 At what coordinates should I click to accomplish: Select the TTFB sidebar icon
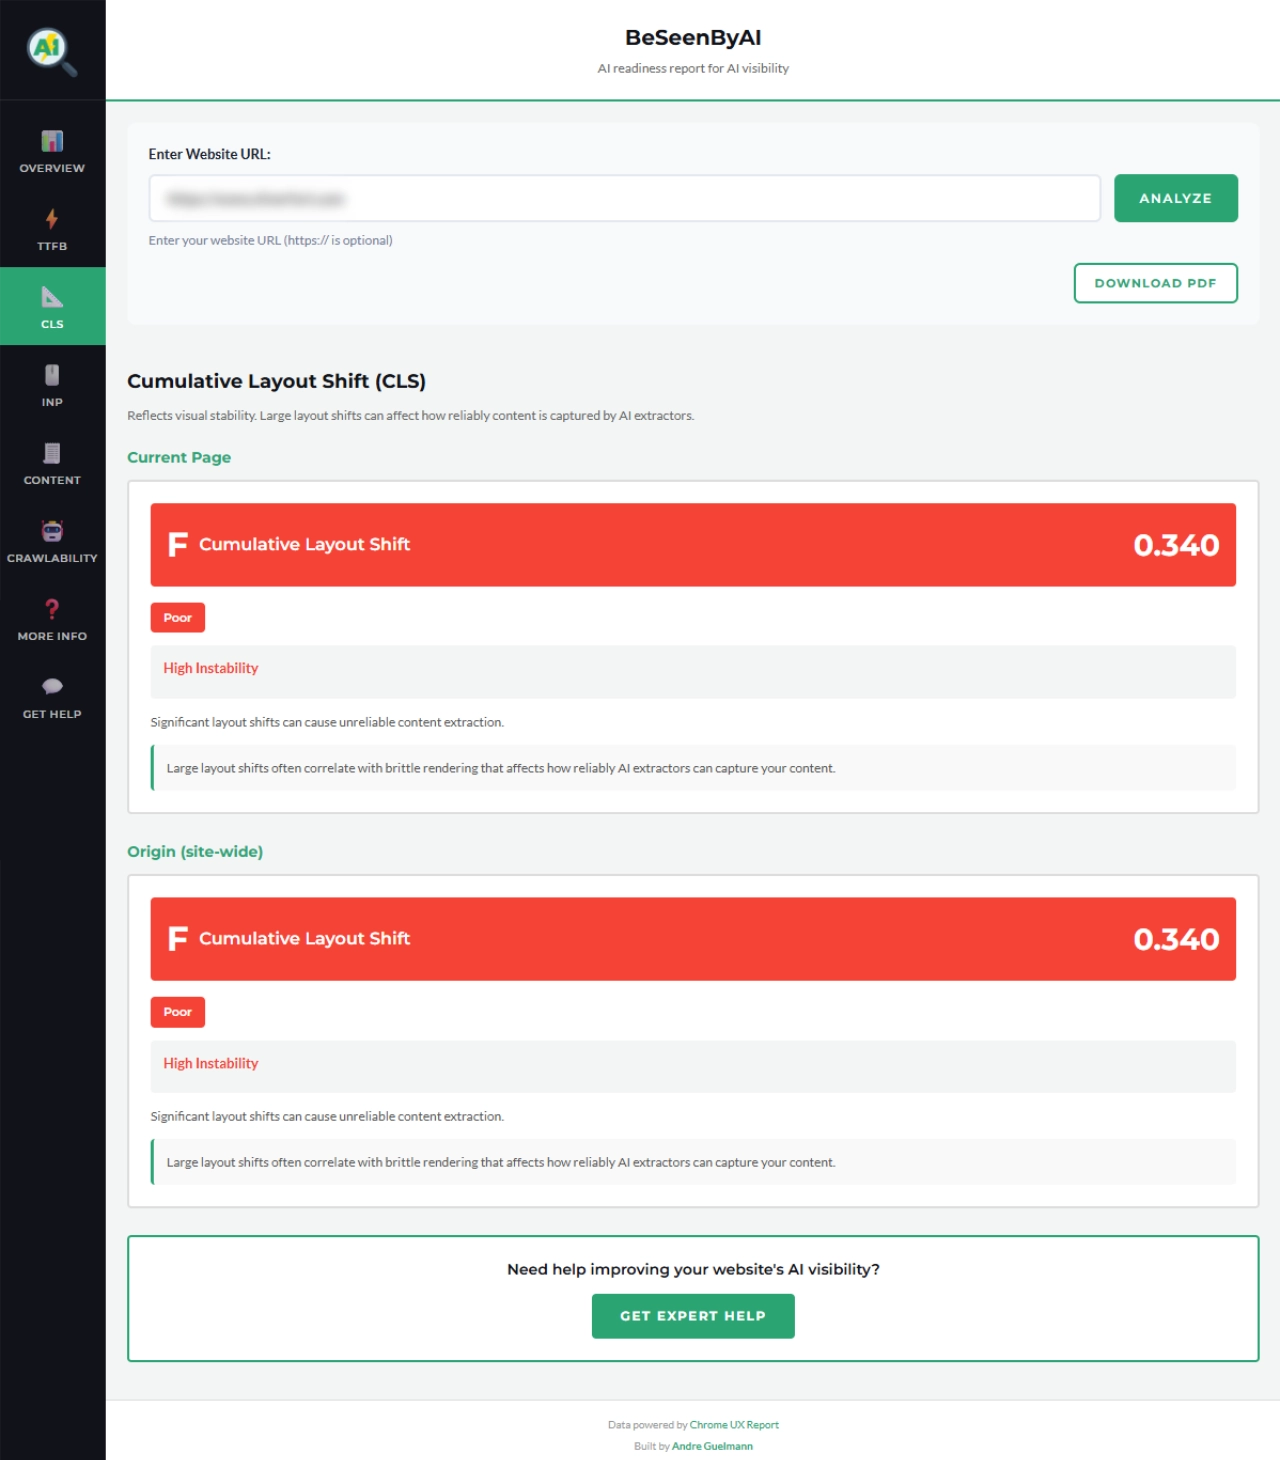(x=52, y=226)
